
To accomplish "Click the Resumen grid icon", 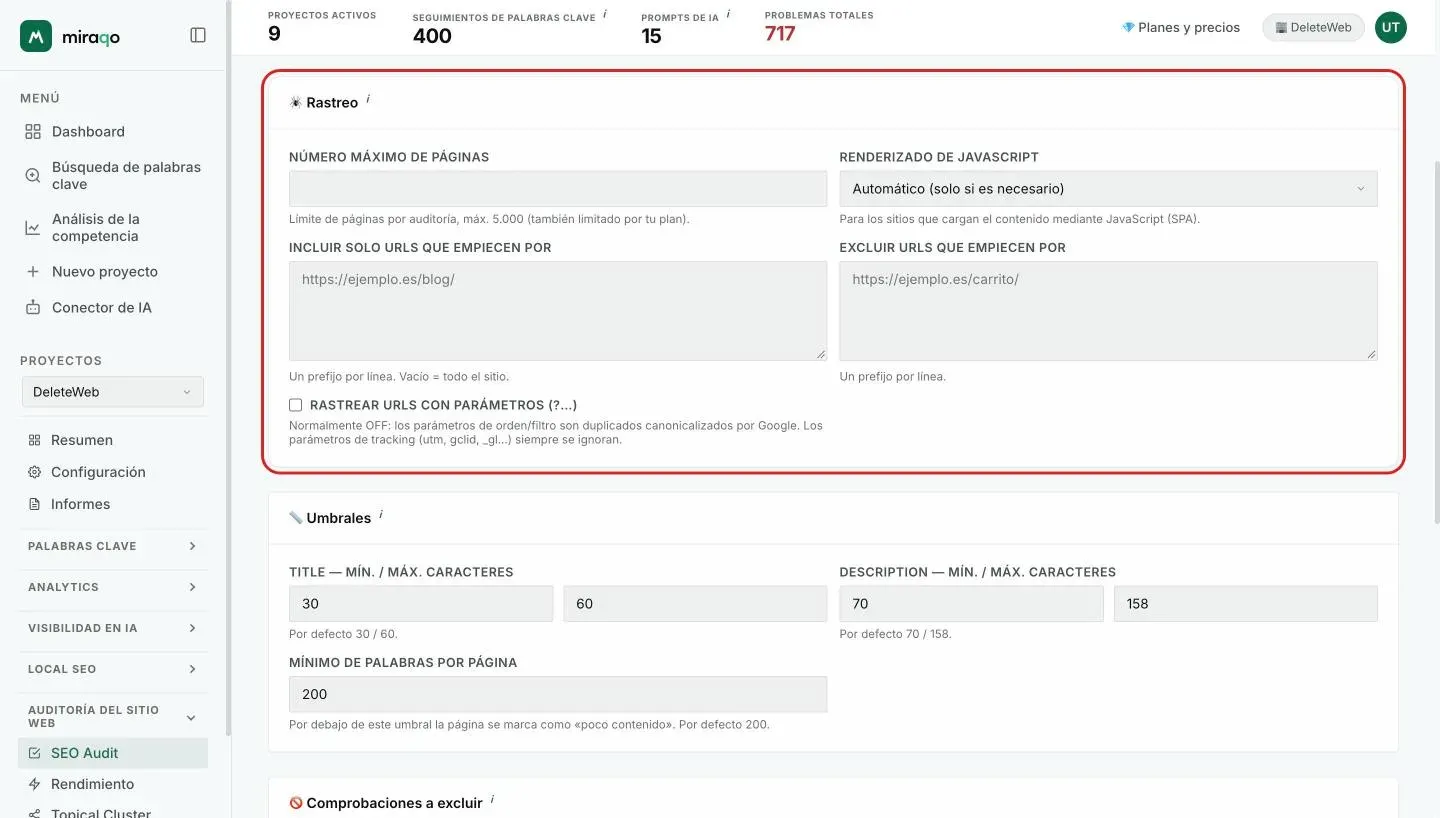I will tap(34, 440).
